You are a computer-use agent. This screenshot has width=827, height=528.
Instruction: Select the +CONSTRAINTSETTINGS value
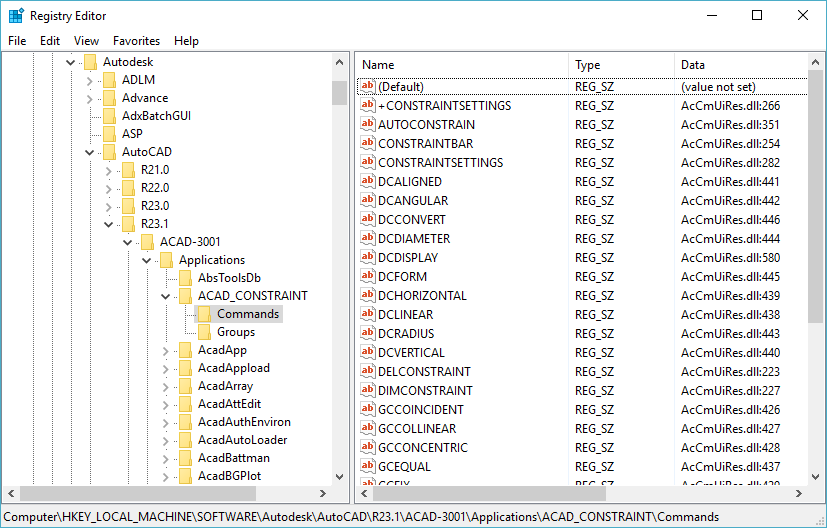click(x=445, y=105)
